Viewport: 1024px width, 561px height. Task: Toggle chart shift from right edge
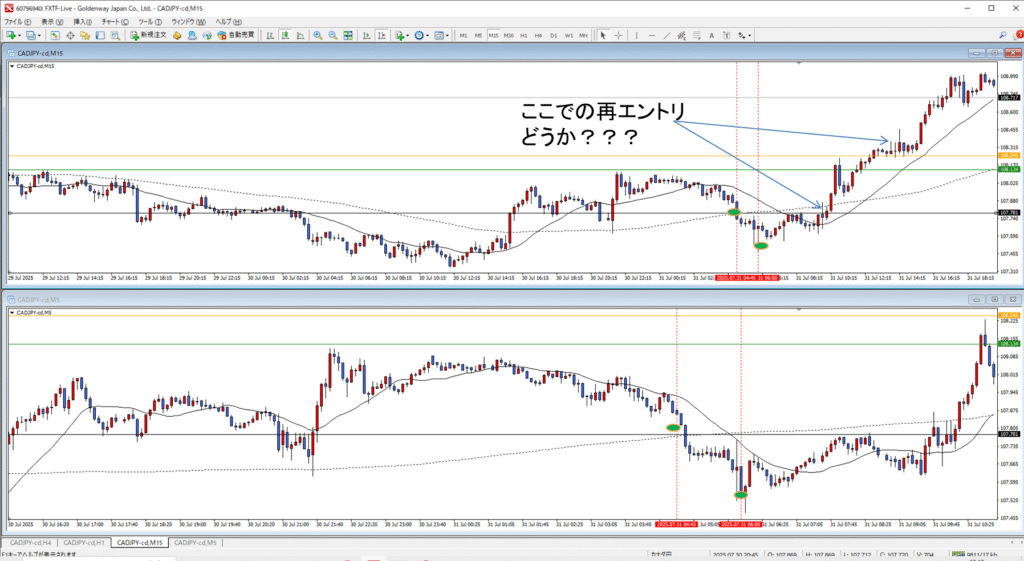click(381, 35)
